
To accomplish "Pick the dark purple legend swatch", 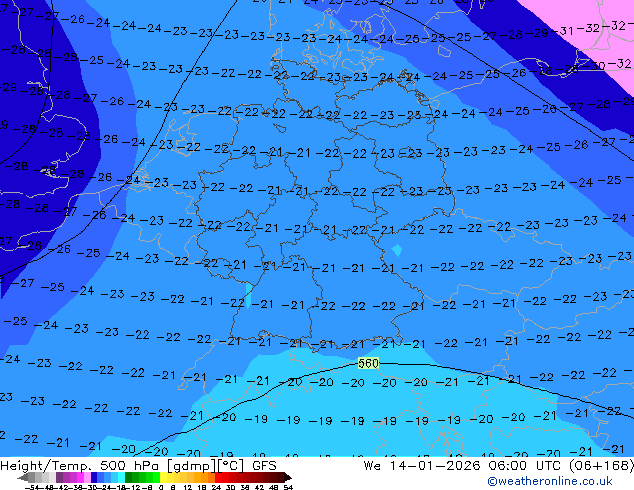I will coord(59,478).
